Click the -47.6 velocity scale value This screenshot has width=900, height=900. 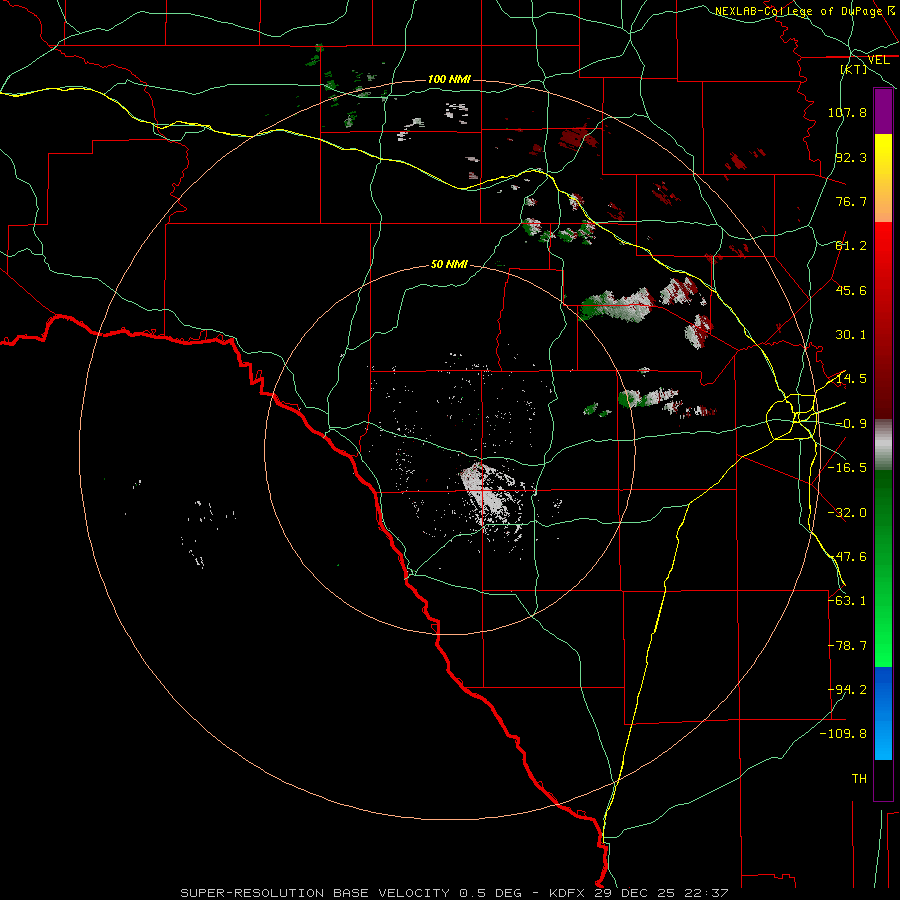pyautogui.click(x=847, y=557)
